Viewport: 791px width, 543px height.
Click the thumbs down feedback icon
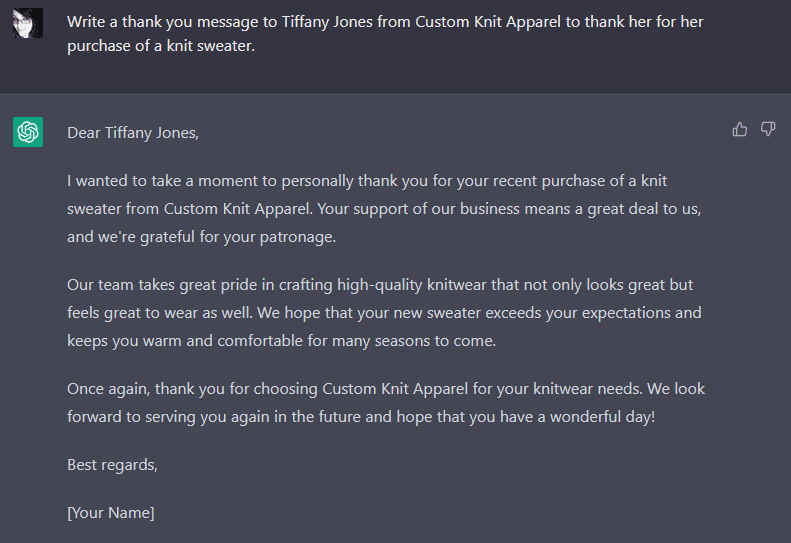coord(768,129)
